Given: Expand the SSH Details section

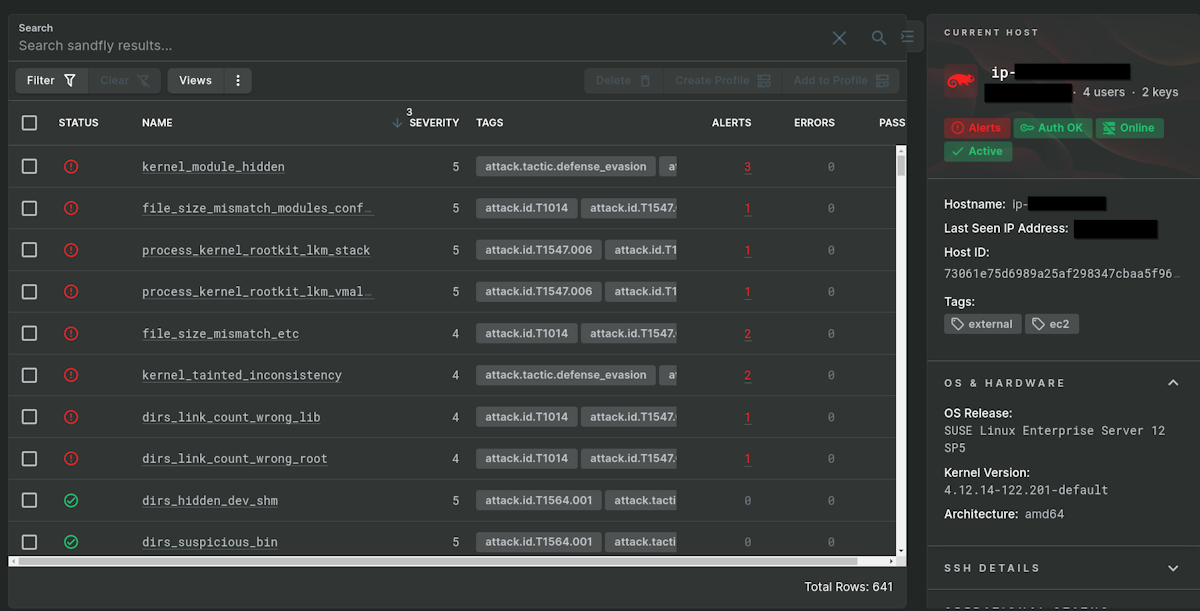Looking at the screenshot, I should [1173, 568].
